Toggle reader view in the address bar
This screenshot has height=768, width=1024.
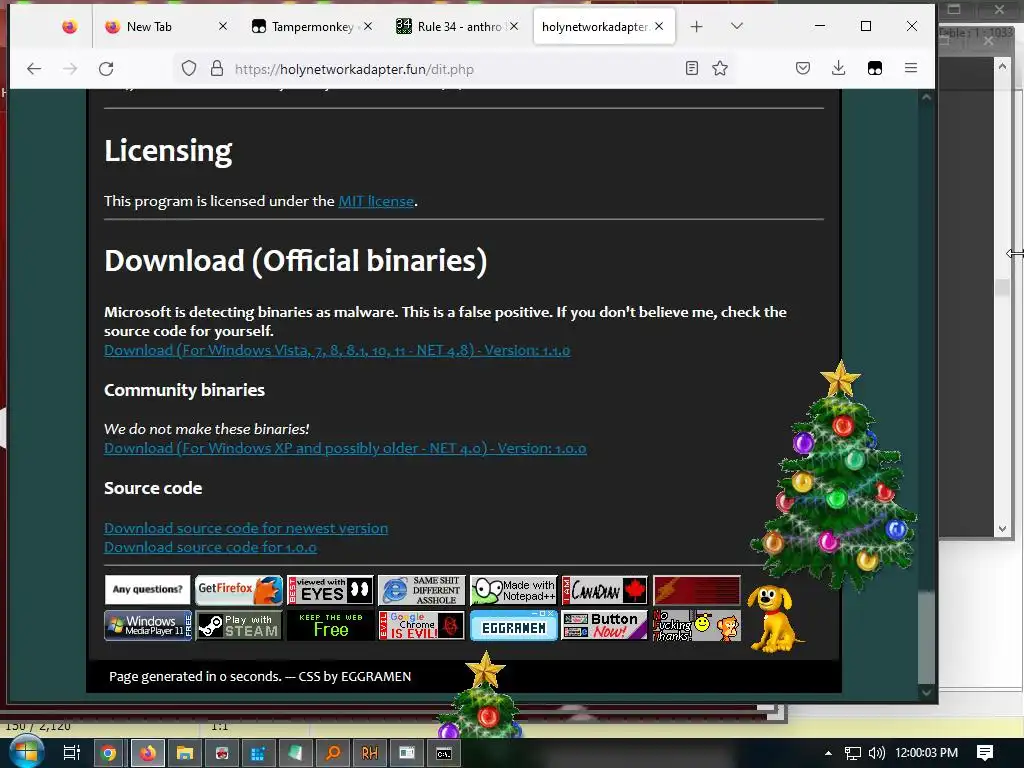pyautogui.click(x=692, y=68)
